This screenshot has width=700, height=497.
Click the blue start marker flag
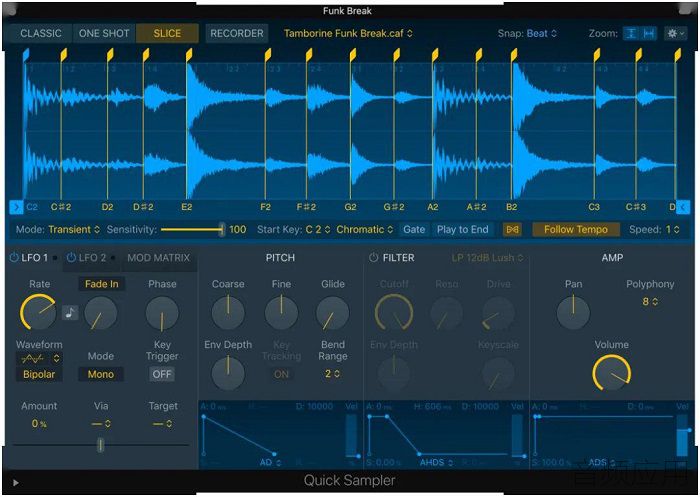pos(25,55)
